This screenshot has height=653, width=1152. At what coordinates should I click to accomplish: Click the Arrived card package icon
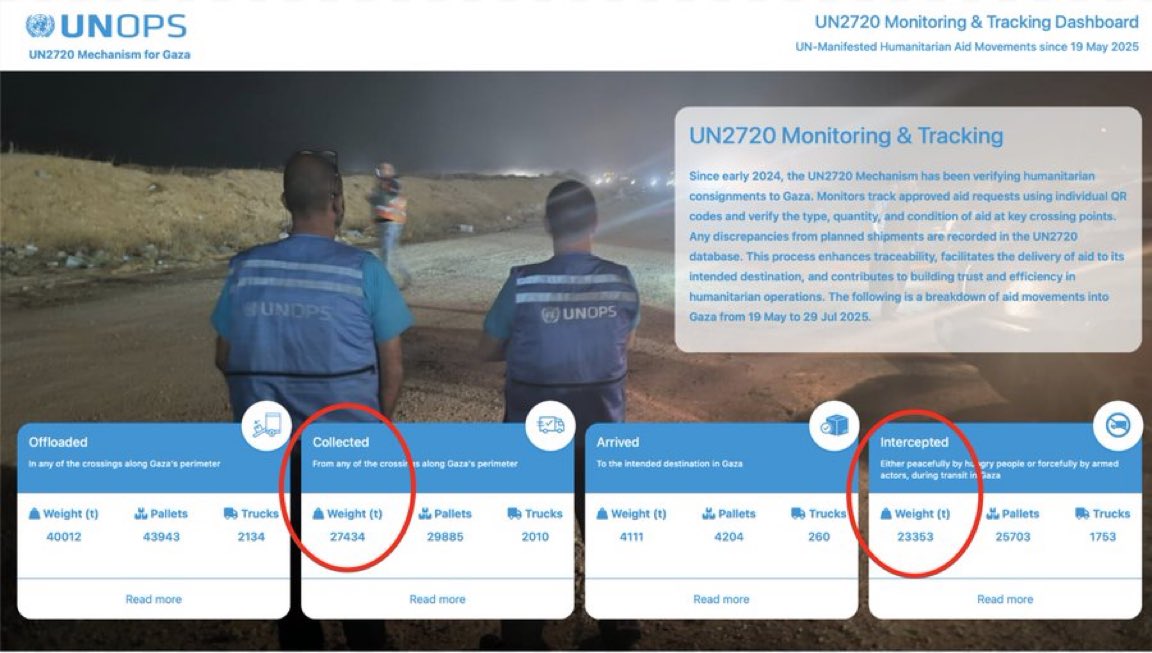pyautogui.click(x=835, y=425)
